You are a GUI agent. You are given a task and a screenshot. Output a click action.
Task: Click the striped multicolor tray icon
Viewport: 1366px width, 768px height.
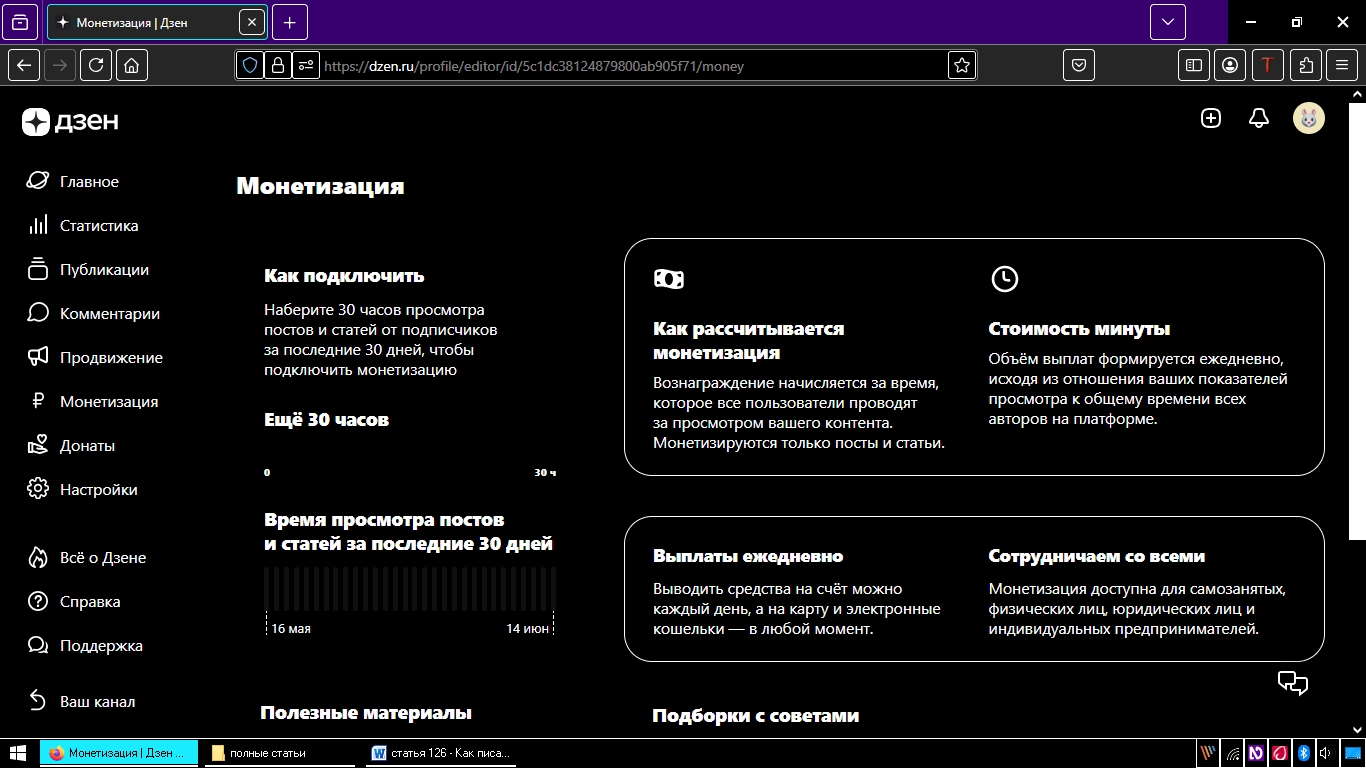[1209, 753]
